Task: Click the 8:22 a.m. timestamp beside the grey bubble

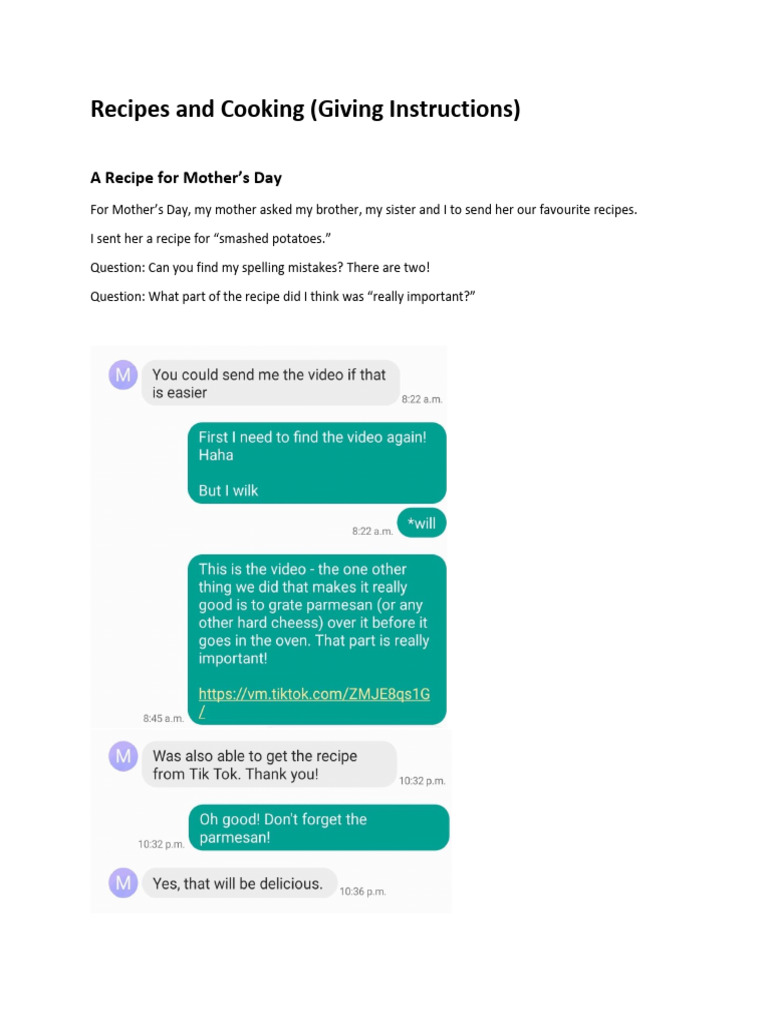Action: 422,399
